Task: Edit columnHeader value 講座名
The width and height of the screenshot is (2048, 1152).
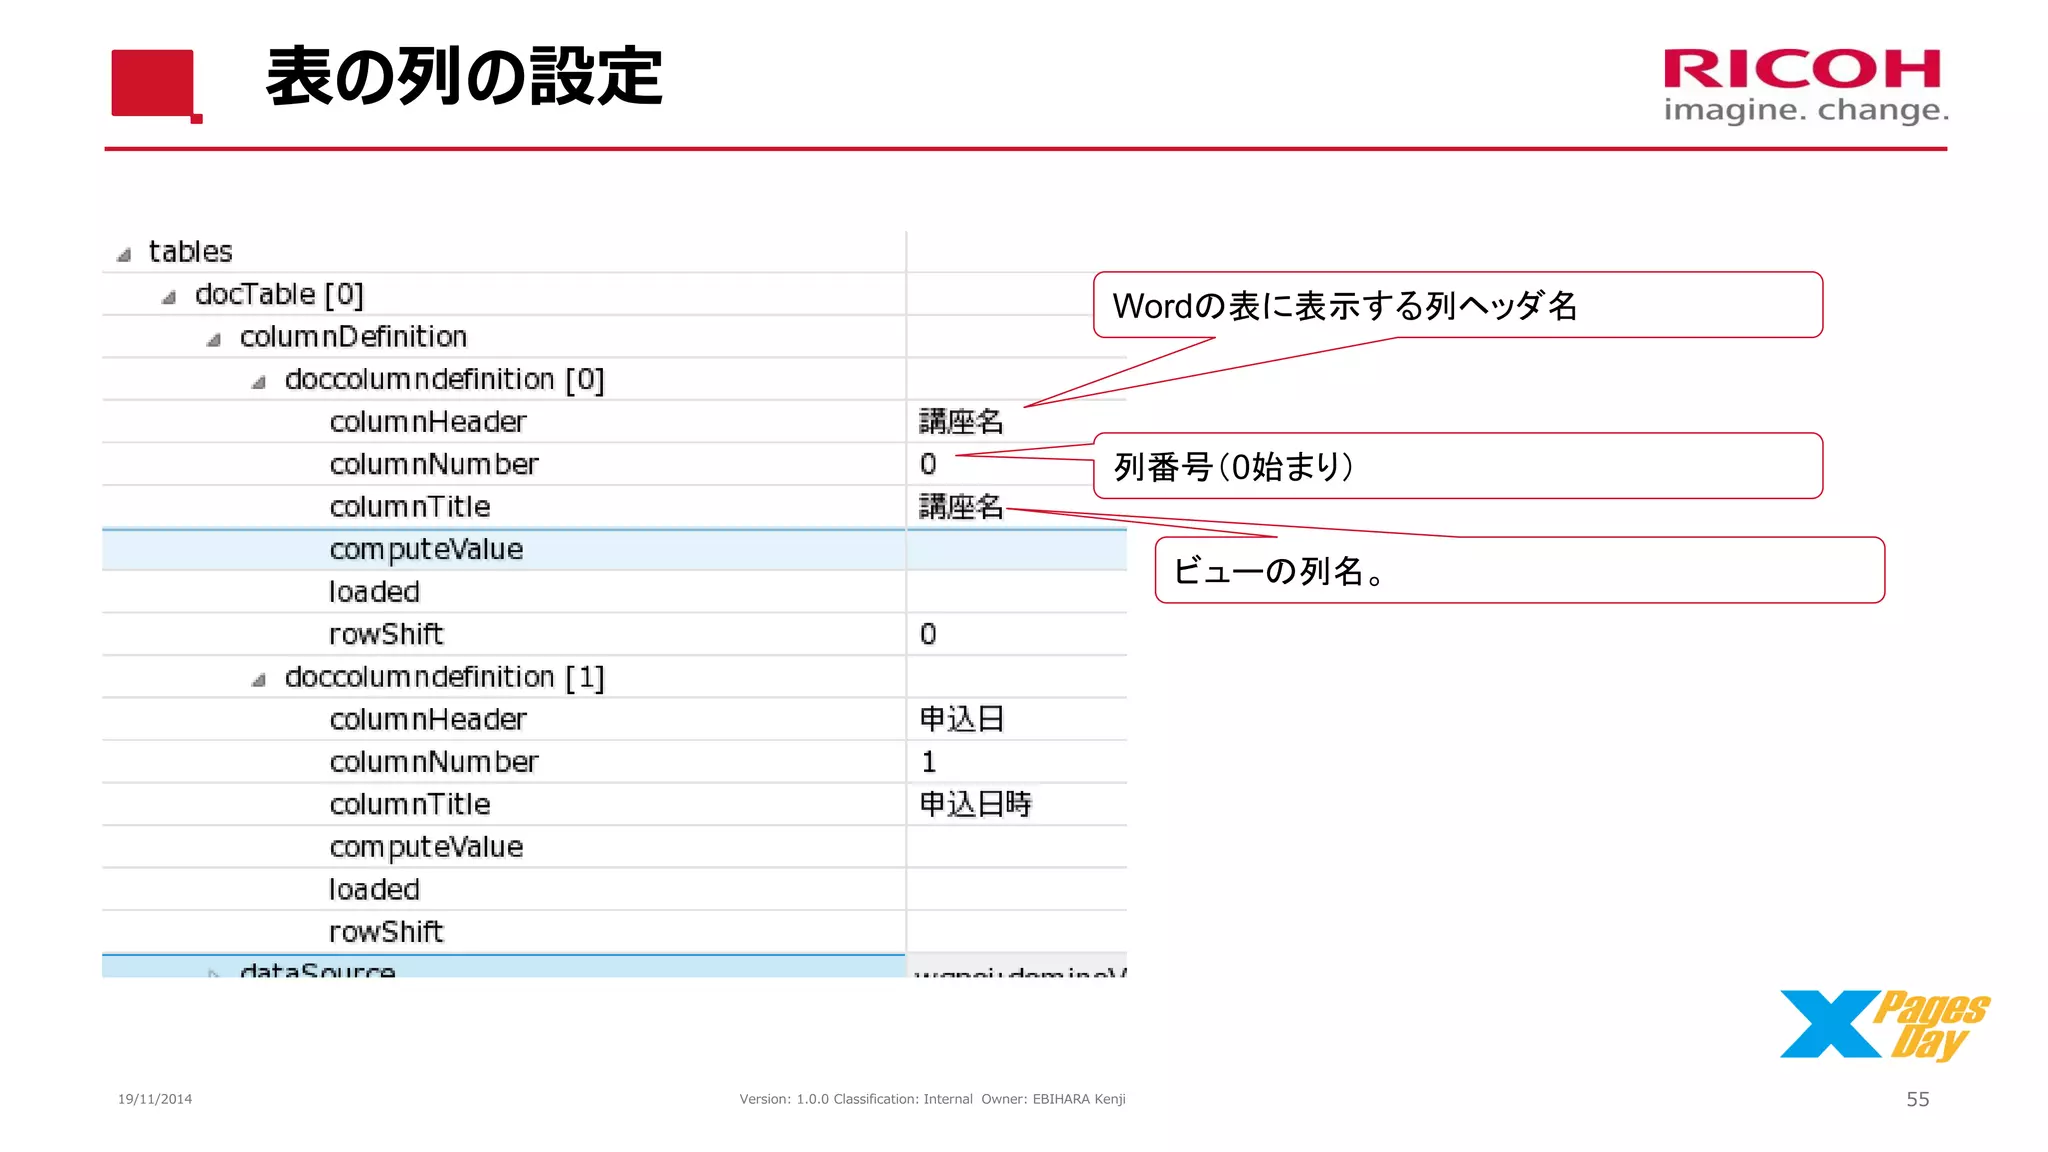Action: click(x=961, y=421)
